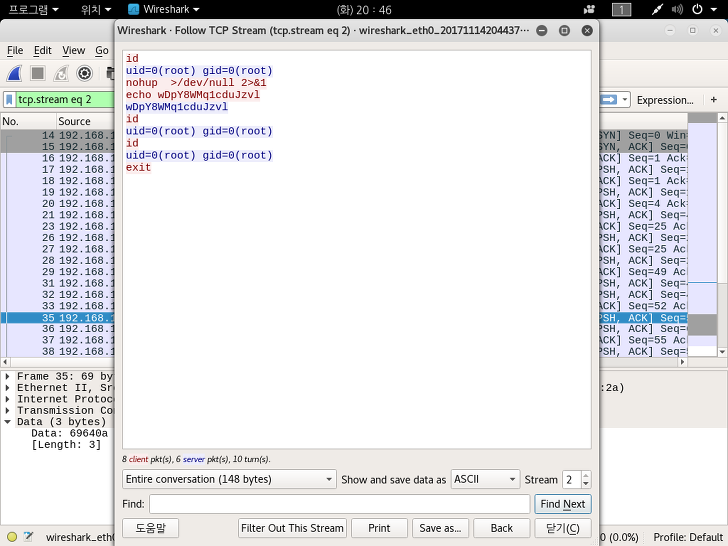This screenshot has height=546, width=728.
Task: Click the 닫기(C) close button
Action: pos(563,528)
